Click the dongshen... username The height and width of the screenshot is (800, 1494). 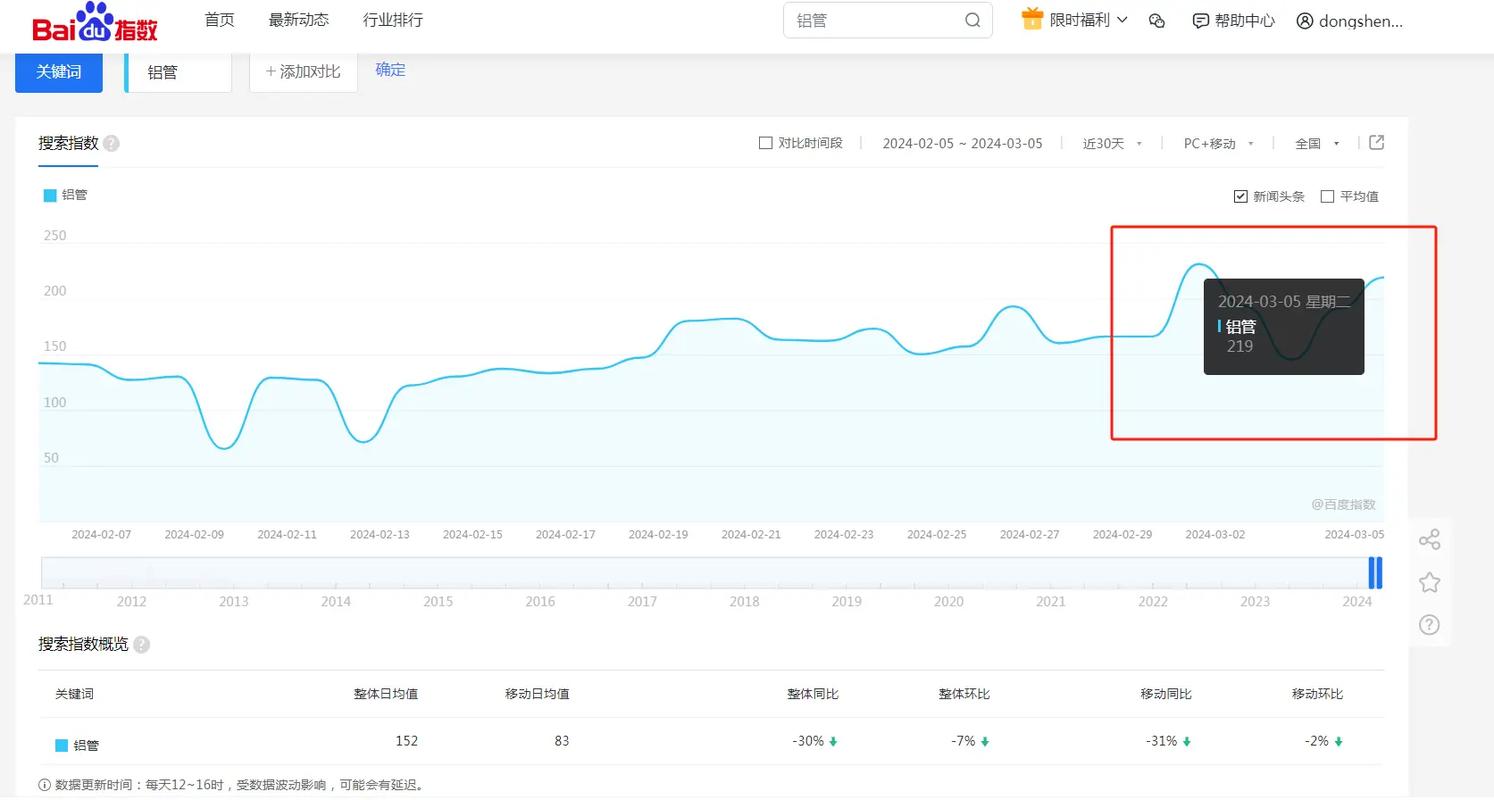(1361, 20)
